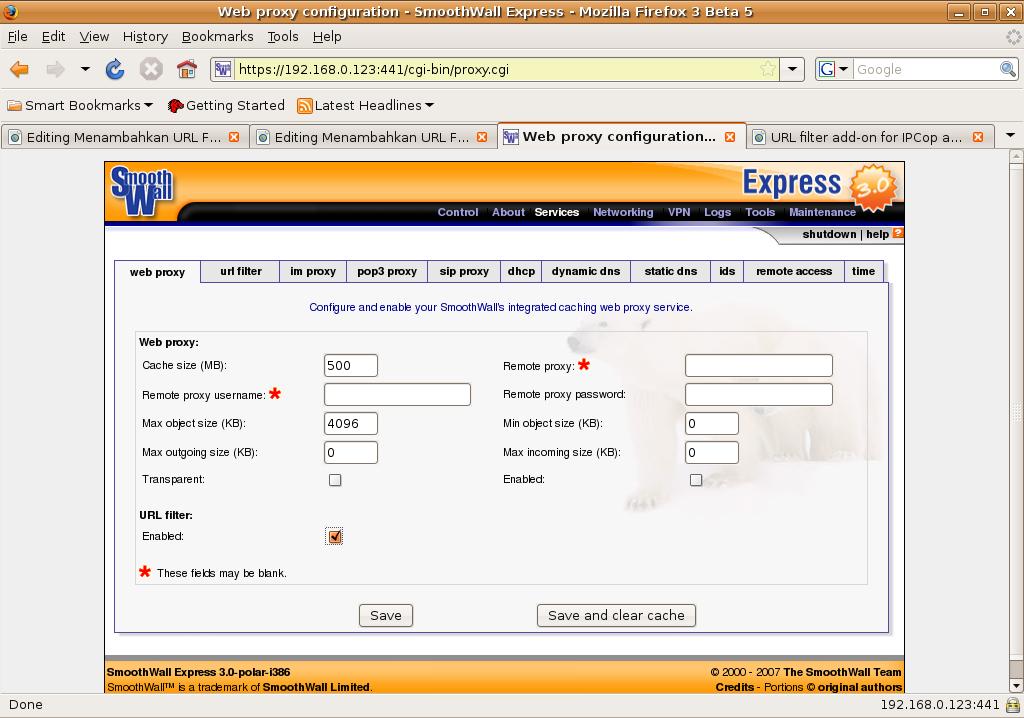Tick the Web proxy Enabled checkbox

[x=696, y=480]
